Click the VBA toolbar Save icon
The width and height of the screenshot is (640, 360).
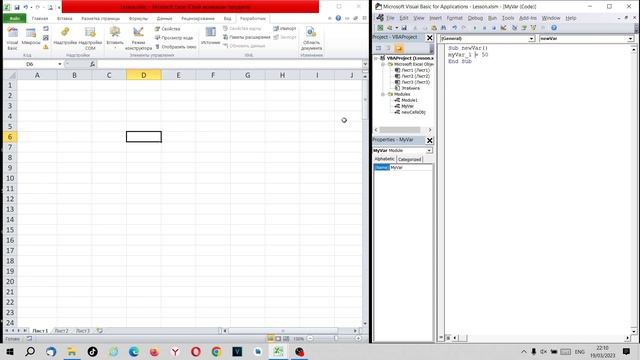click(x=404, y=28)
